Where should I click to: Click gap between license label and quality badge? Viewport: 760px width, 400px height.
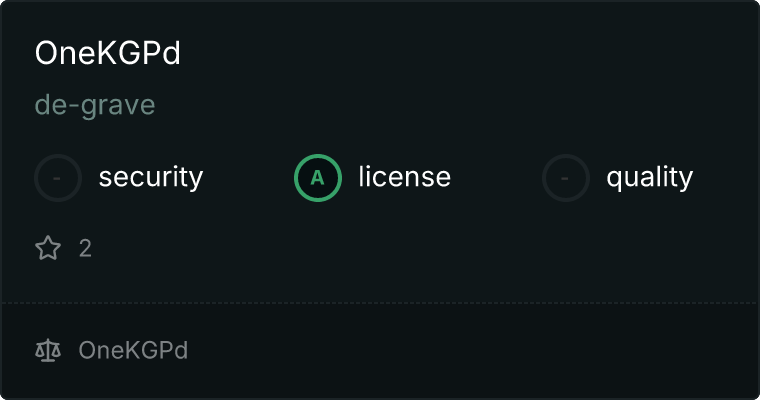click(496, 178)
